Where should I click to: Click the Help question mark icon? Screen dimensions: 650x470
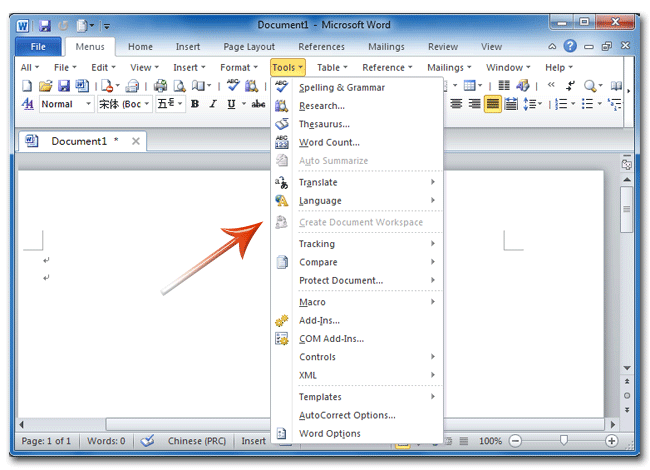(x=570, y=46)
